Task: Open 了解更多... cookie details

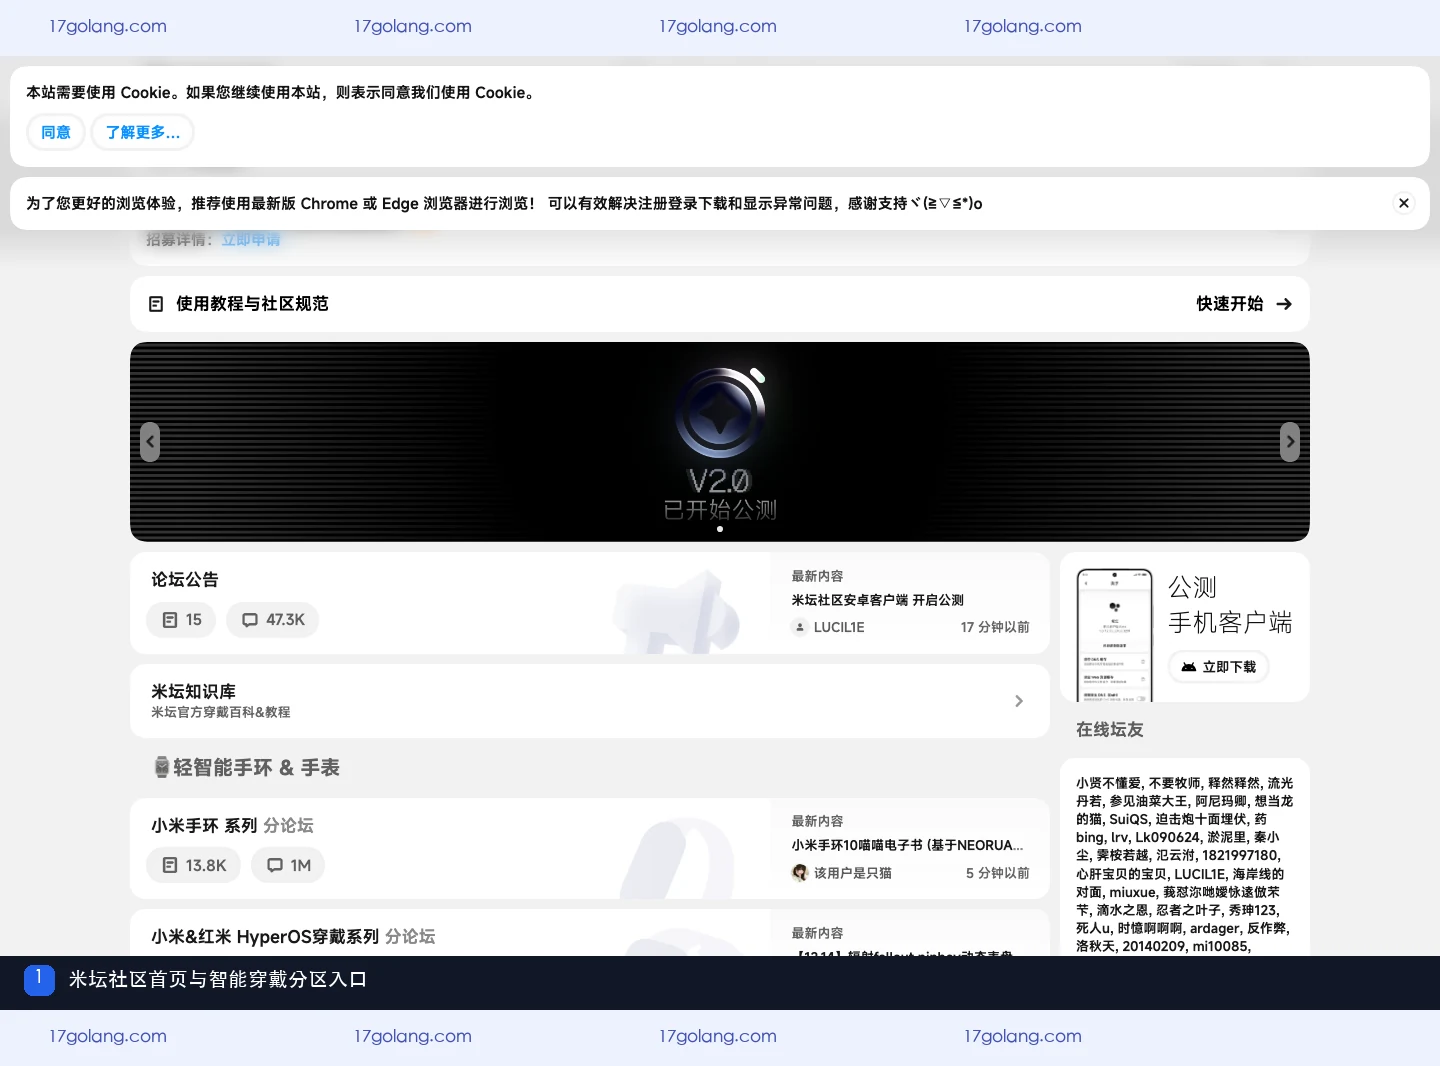Action: click(x=143, y=132)
